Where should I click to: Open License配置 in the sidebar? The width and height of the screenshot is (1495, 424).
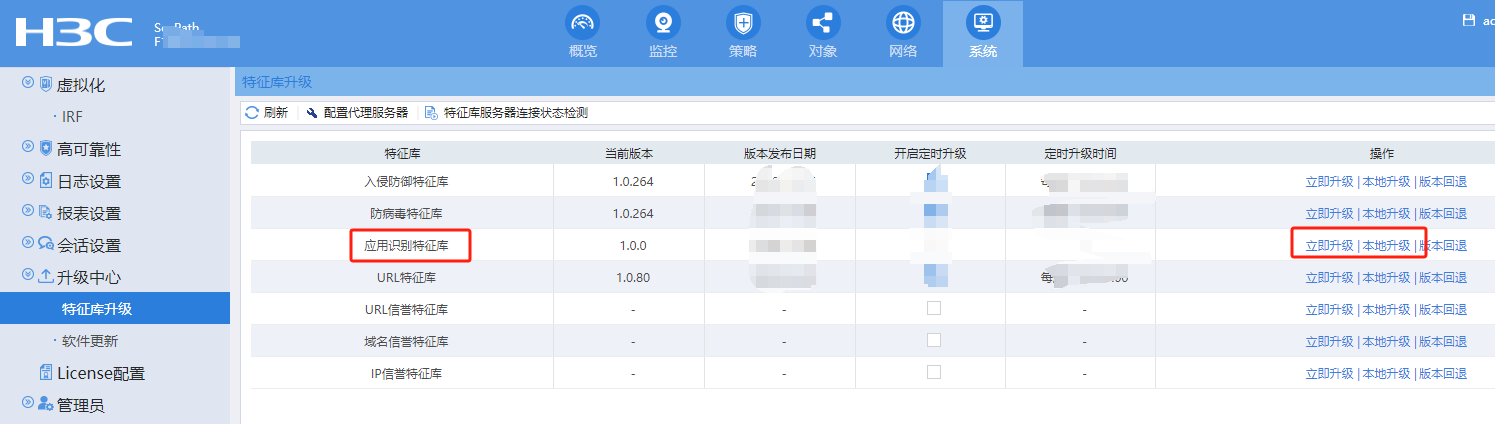point(100,373)
